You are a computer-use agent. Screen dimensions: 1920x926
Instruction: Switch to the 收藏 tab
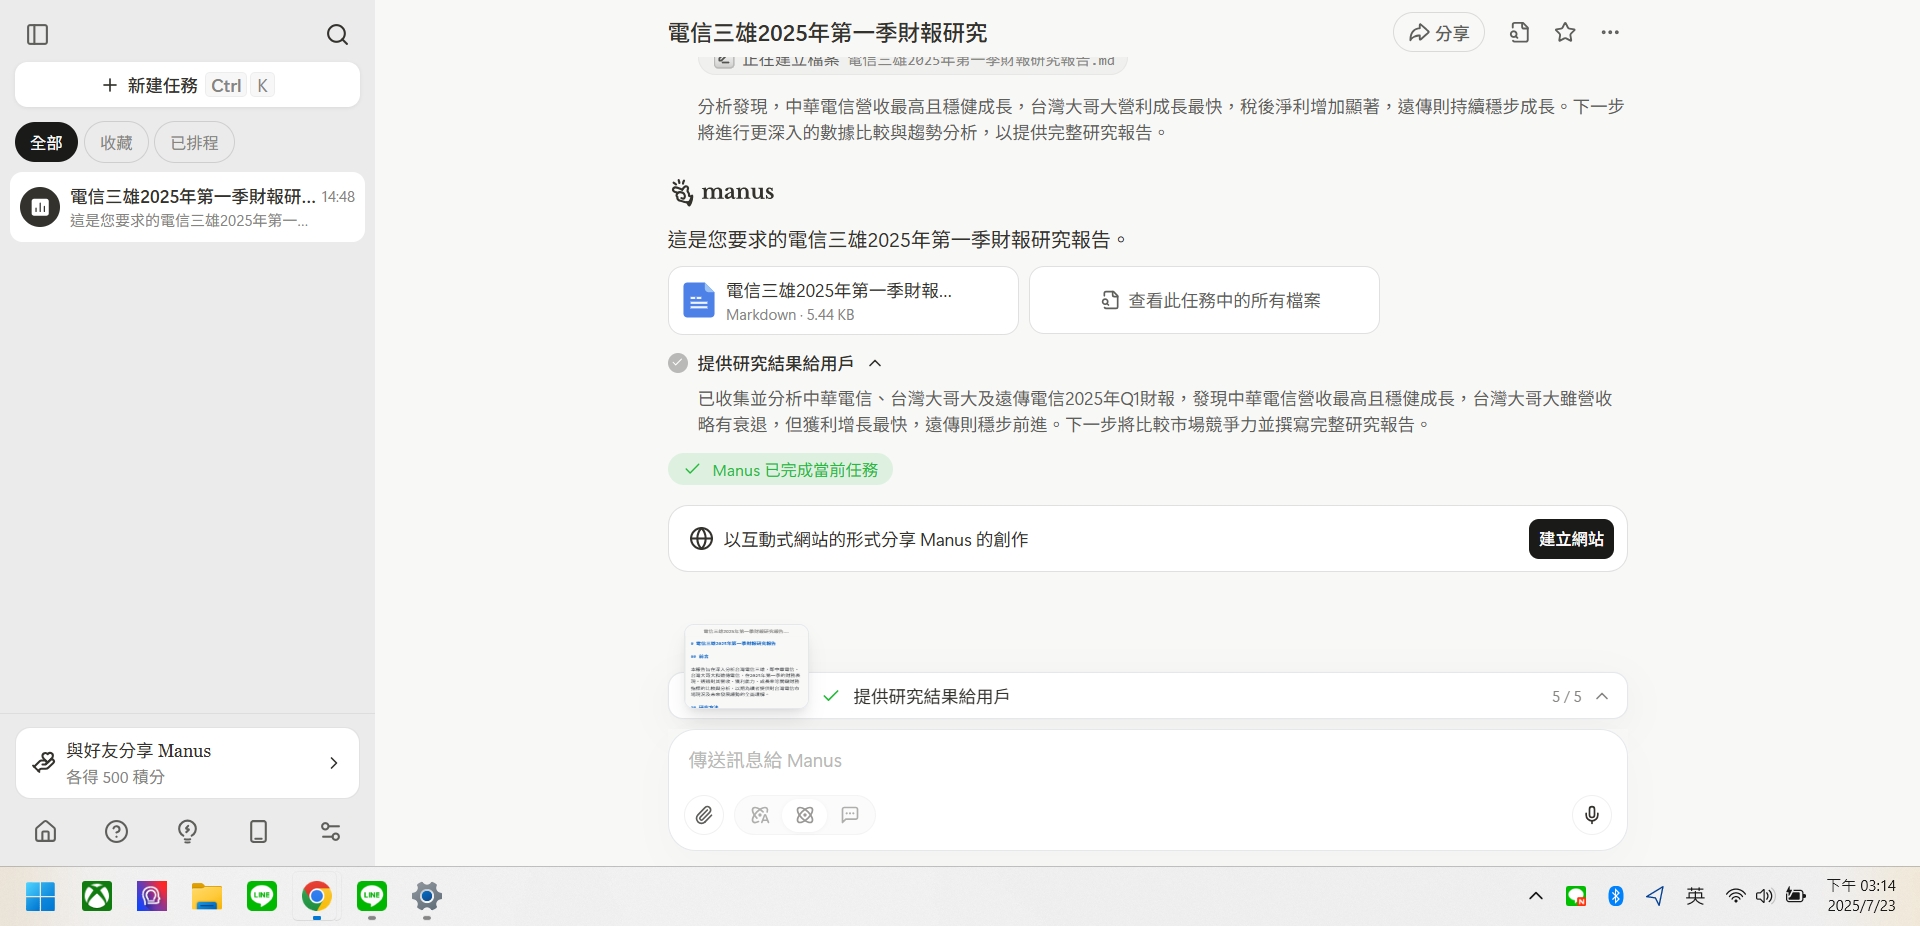(x=116, y=143)
